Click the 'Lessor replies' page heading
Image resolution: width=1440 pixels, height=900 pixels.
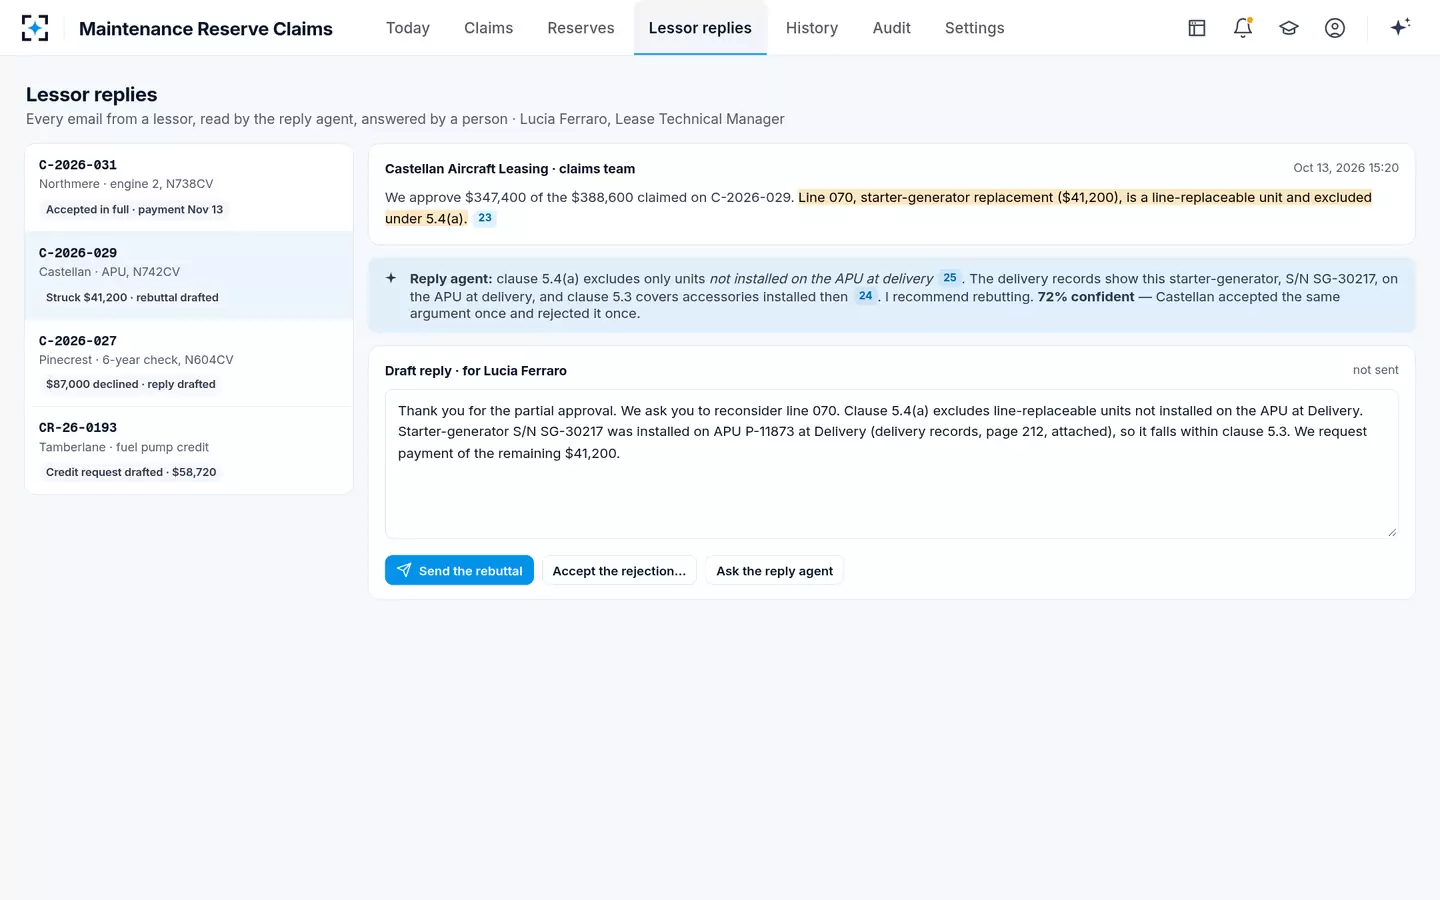click(92, 95)
